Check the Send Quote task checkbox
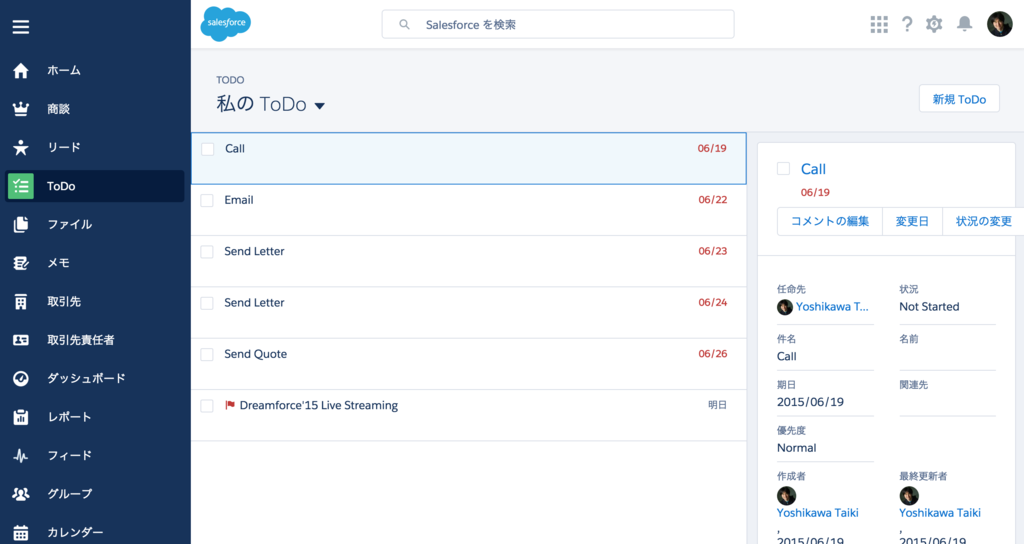This screenshot has width=1024, height=544. click(x=207, y=355)
